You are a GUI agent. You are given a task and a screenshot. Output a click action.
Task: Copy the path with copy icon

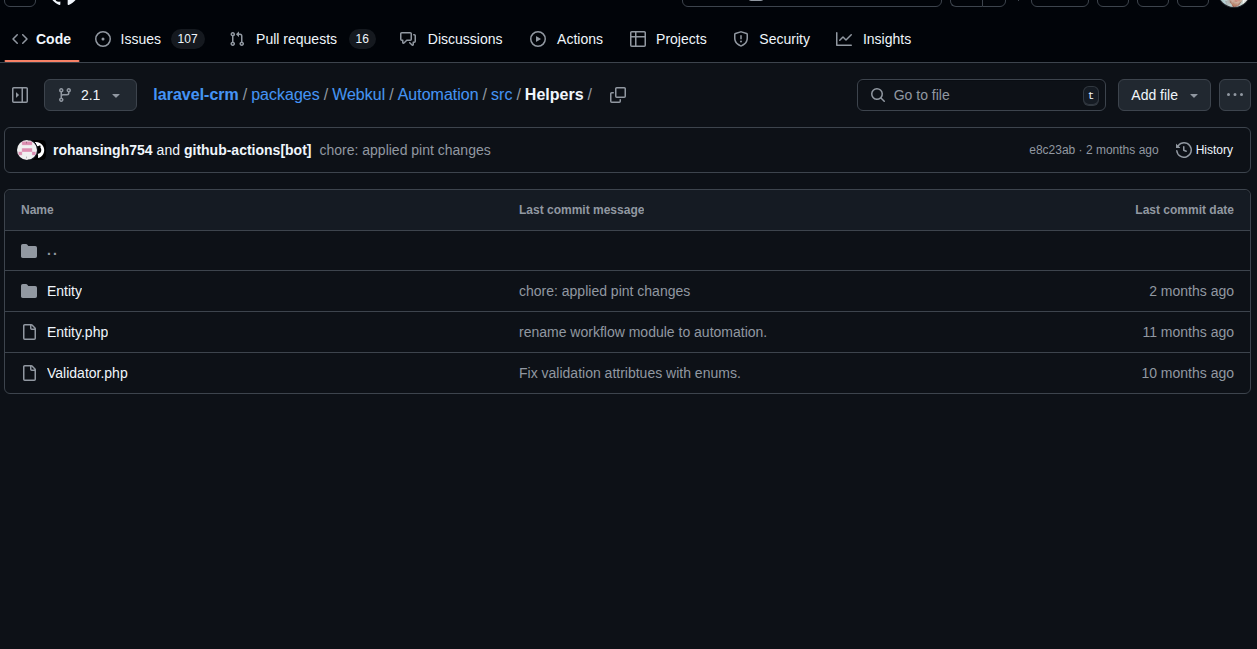coord(618,95)
